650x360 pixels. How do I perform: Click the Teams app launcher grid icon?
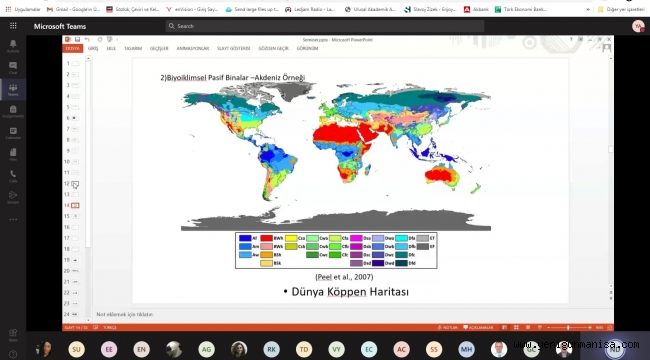pos(13,26)
